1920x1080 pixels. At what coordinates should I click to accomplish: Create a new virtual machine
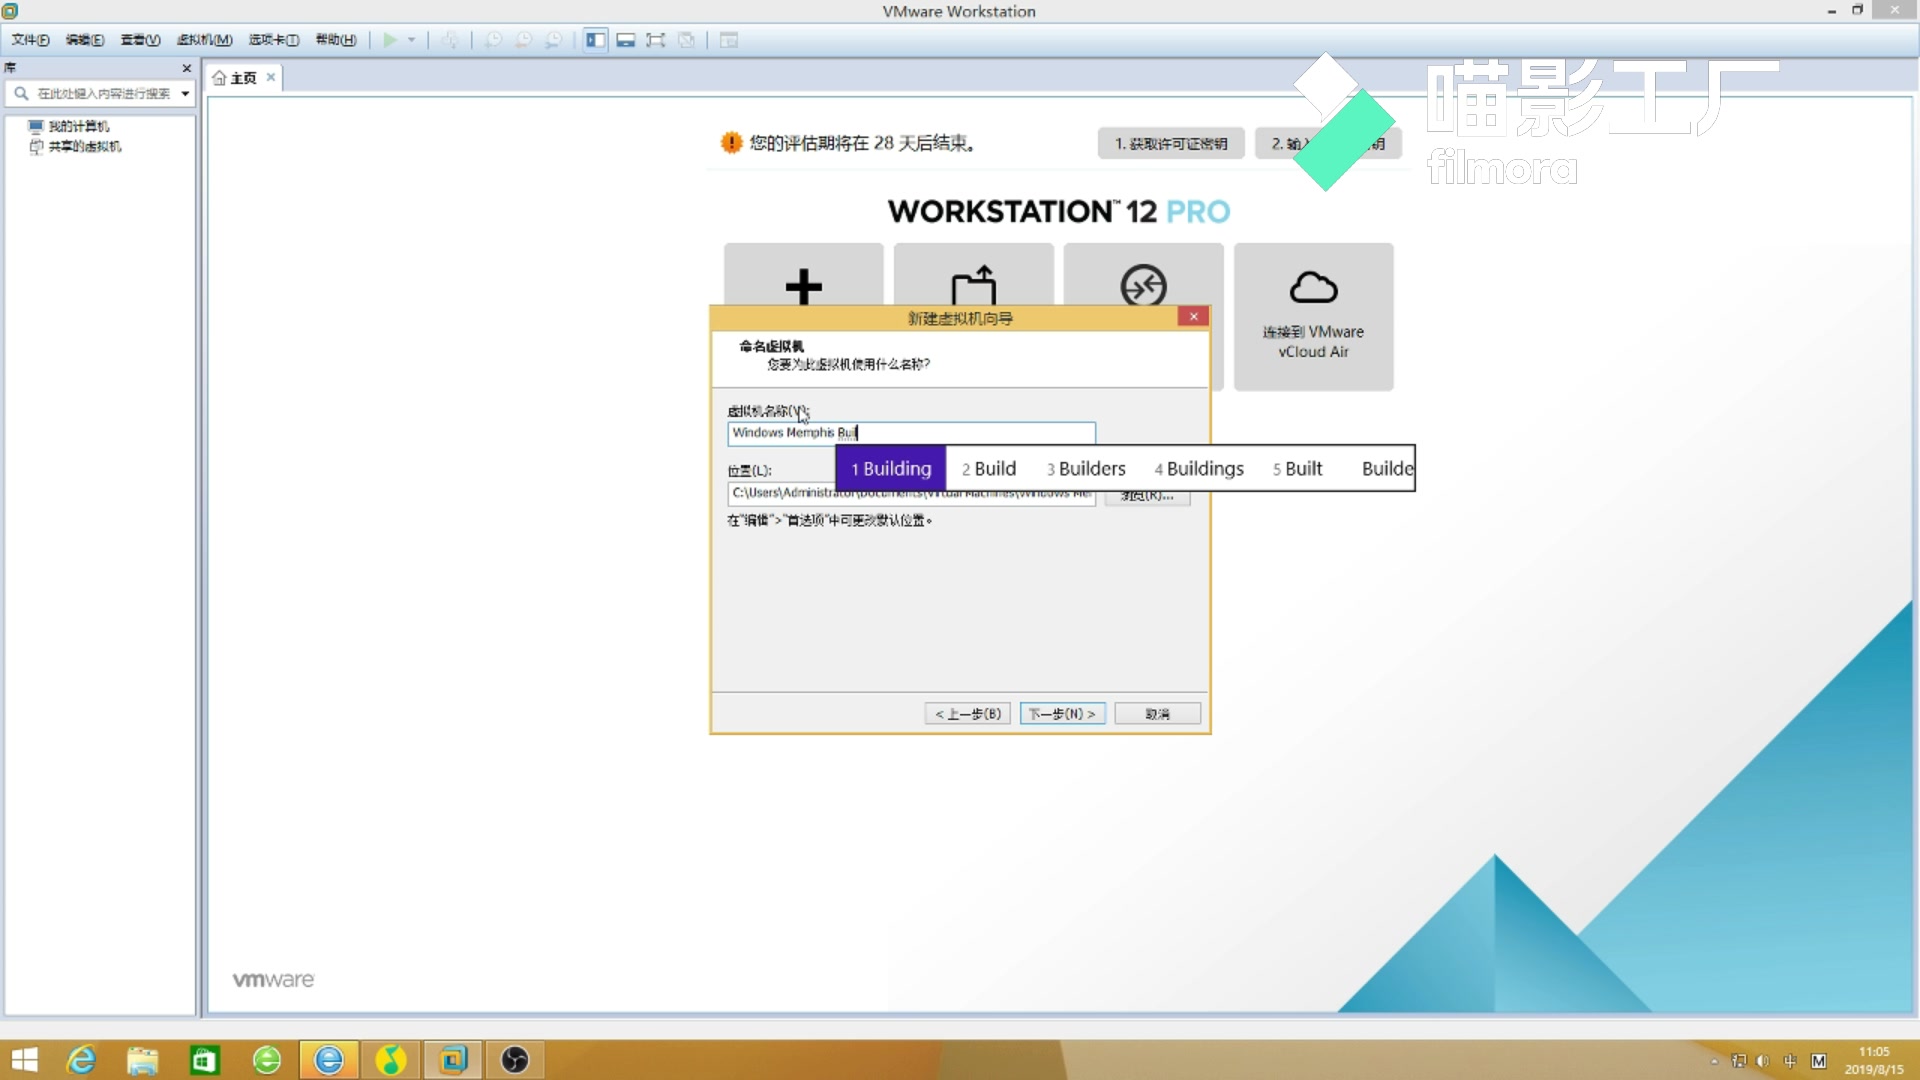tap(803, 290)
